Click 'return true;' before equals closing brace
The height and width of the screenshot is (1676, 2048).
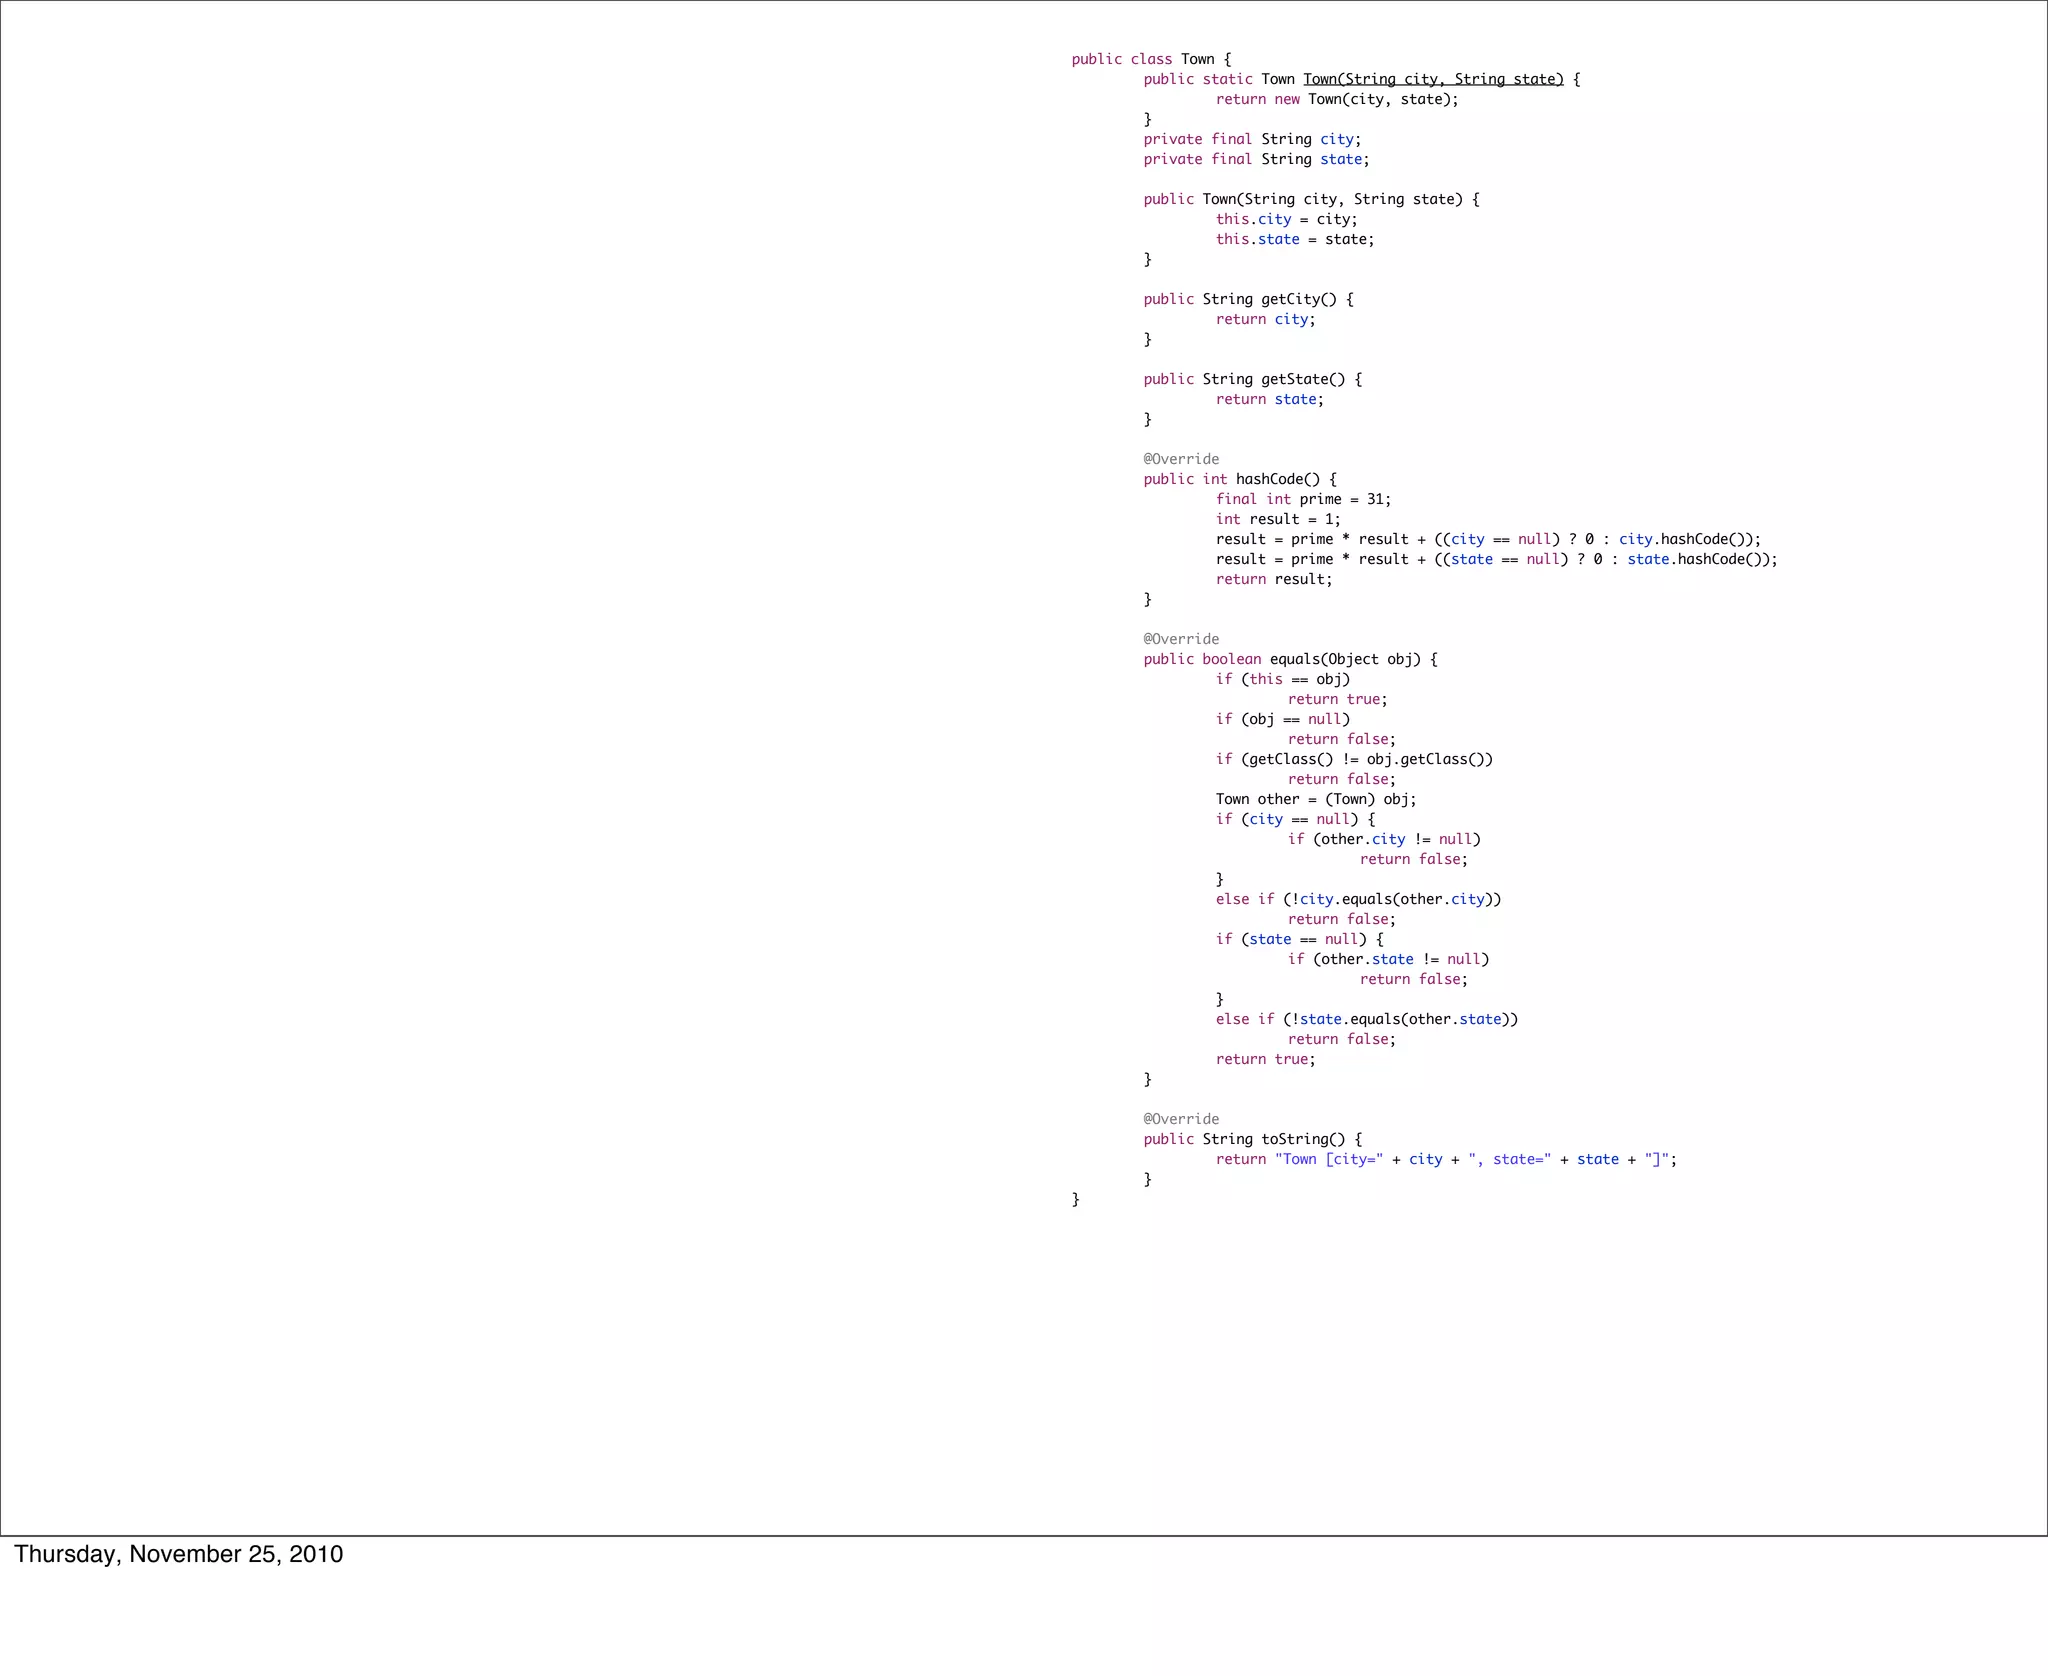click(x=1266, y=1060)
